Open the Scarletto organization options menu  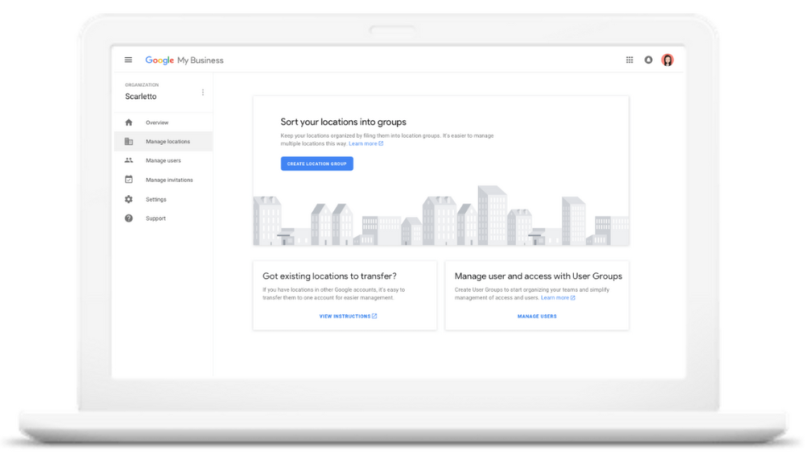(x=203, y=92)
